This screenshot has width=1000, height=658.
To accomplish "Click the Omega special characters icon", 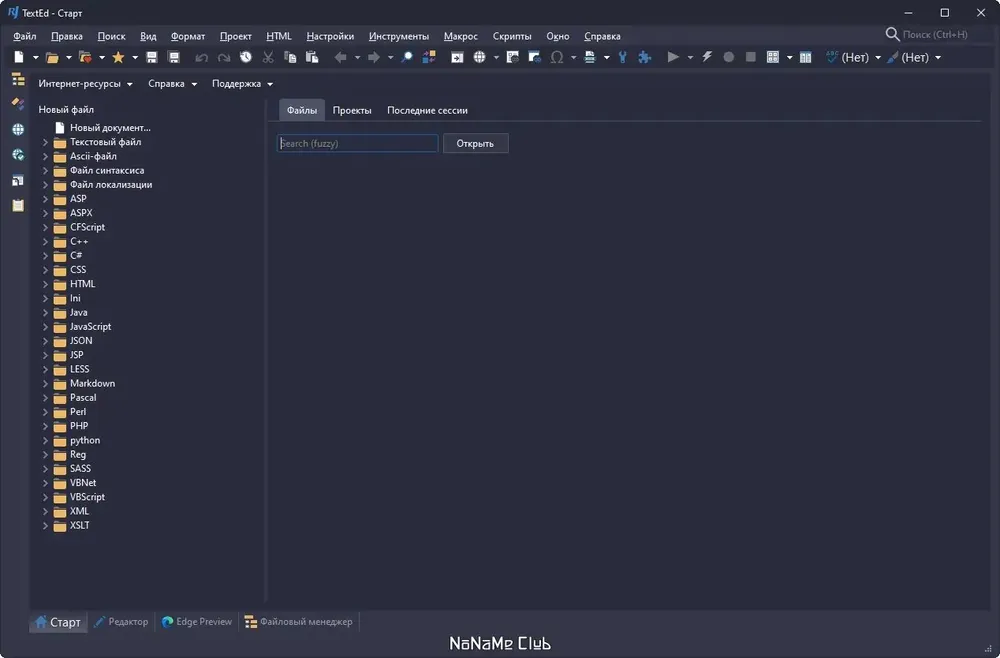I will pos(557,57).
